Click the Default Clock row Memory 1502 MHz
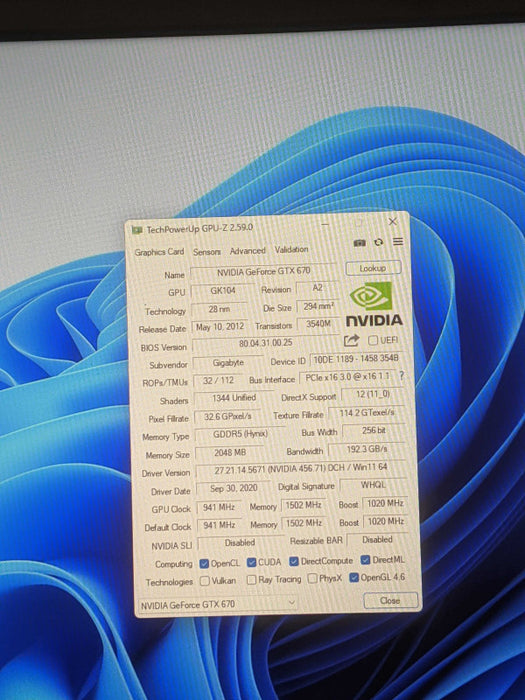 [304, 523]
